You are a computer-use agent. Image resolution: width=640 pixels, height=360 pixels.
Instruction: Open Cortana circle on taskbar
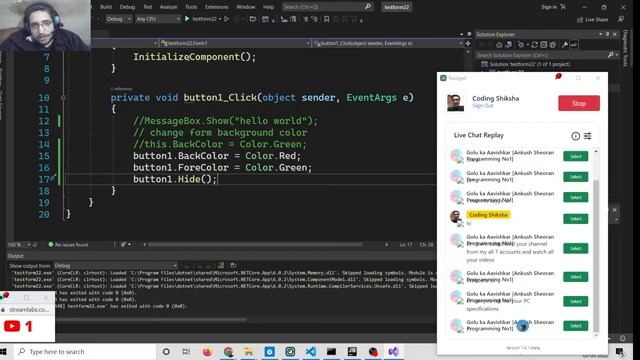click(166, 351)
